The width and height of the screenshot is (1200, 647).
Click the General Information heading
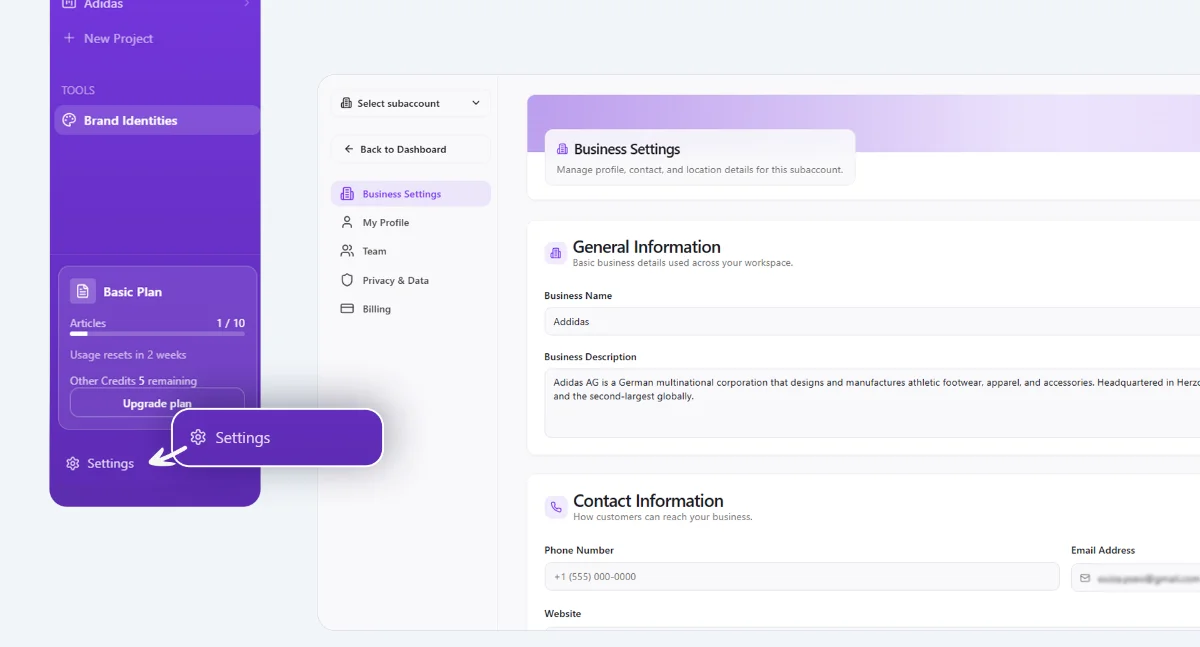tap(647, 247)
